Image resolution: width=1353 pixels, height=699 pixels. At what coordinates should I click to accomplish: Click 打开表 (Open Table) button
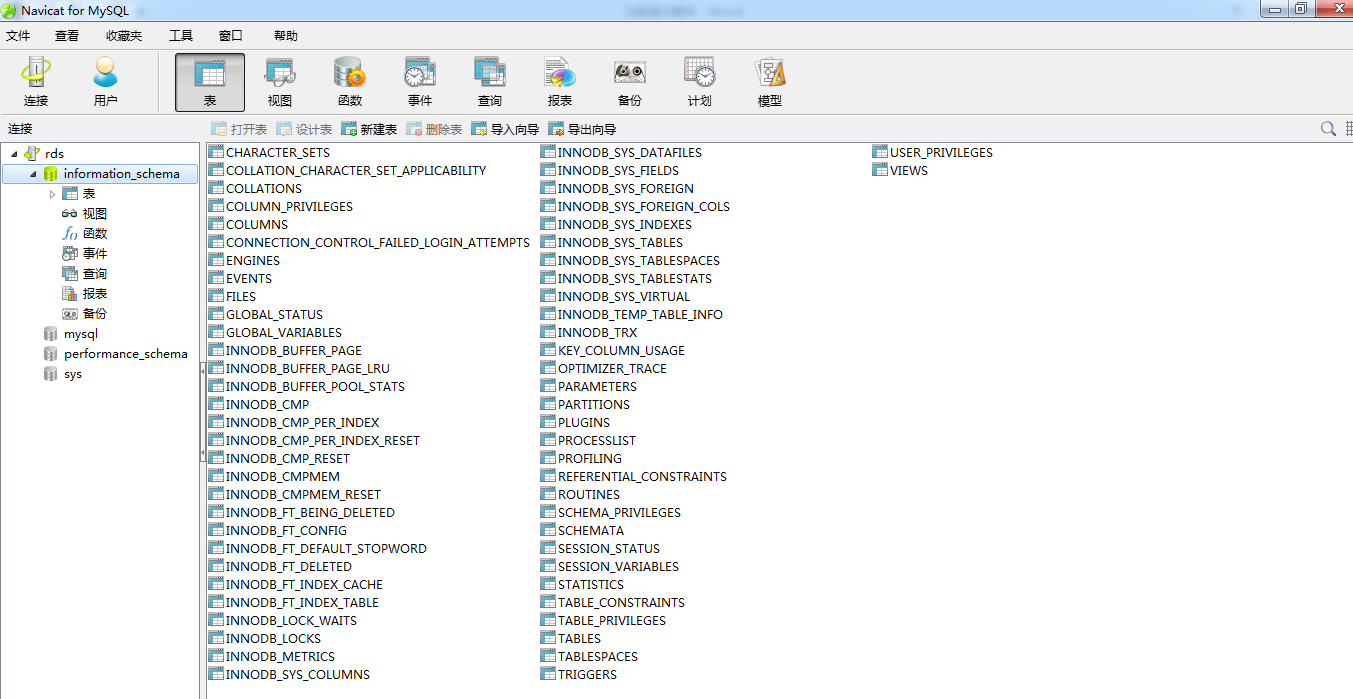(x=239, y=129)
